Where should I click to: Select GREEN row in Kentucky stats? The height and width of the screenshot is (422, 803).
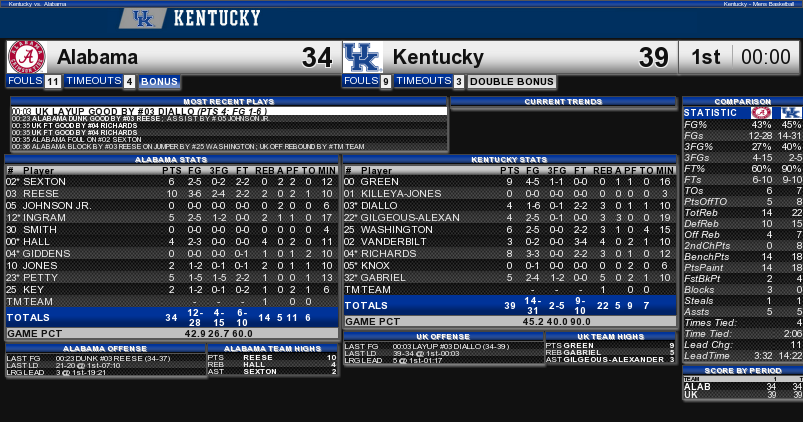pos(510,182)
